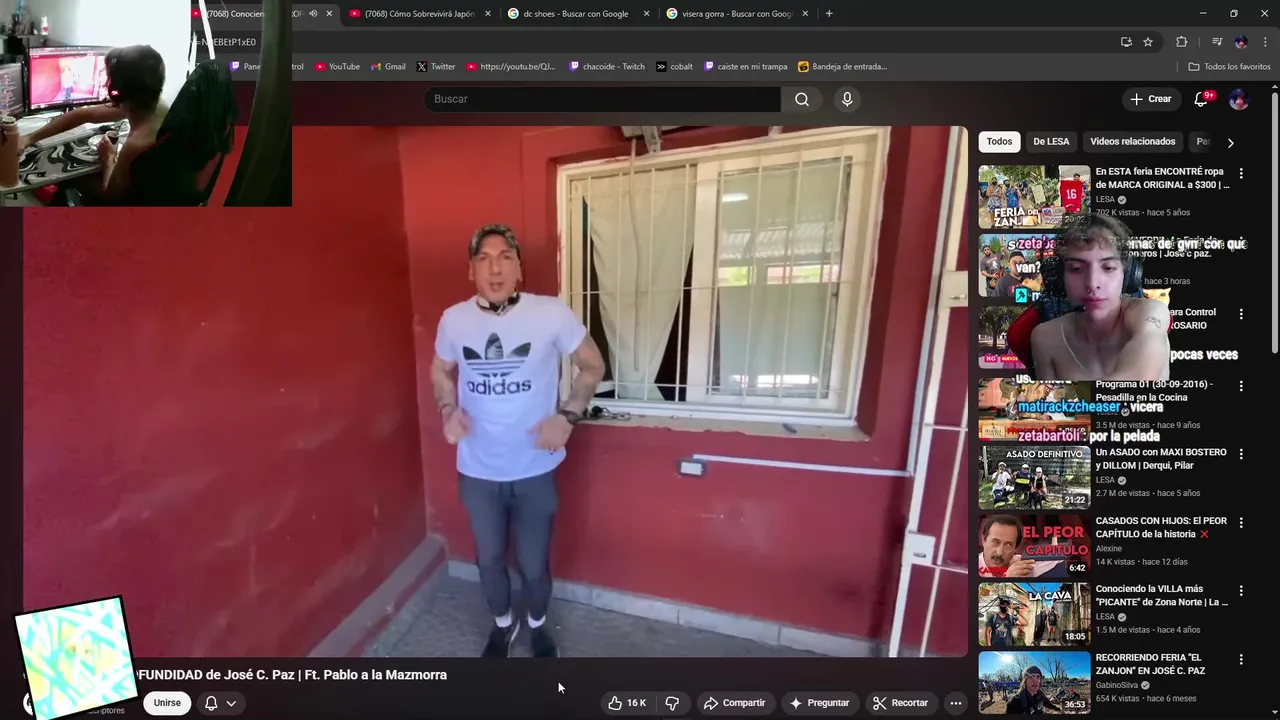Focus the Buscar search field
1280x720 pixels.
tap(603, 99)
